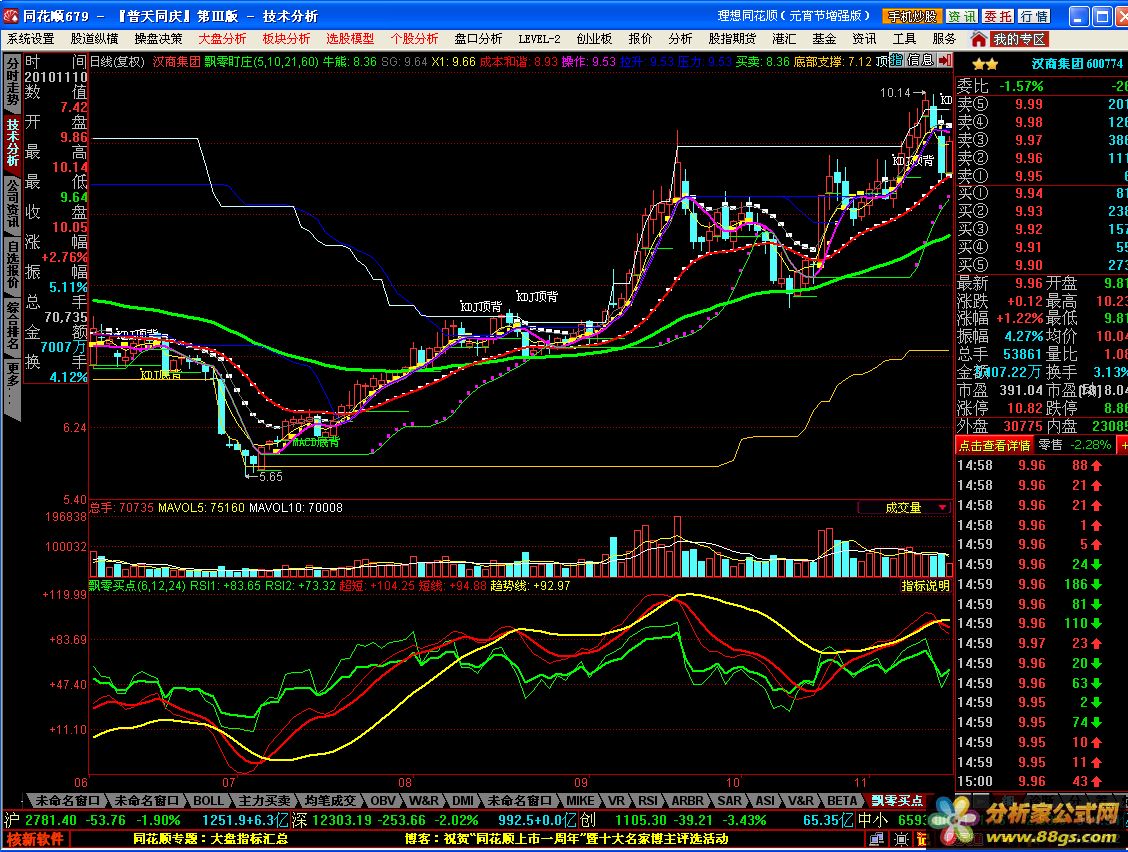
Task: Select the 自选报价 sidebar tab
Action: pyautogui.click(x=12, y=265)
